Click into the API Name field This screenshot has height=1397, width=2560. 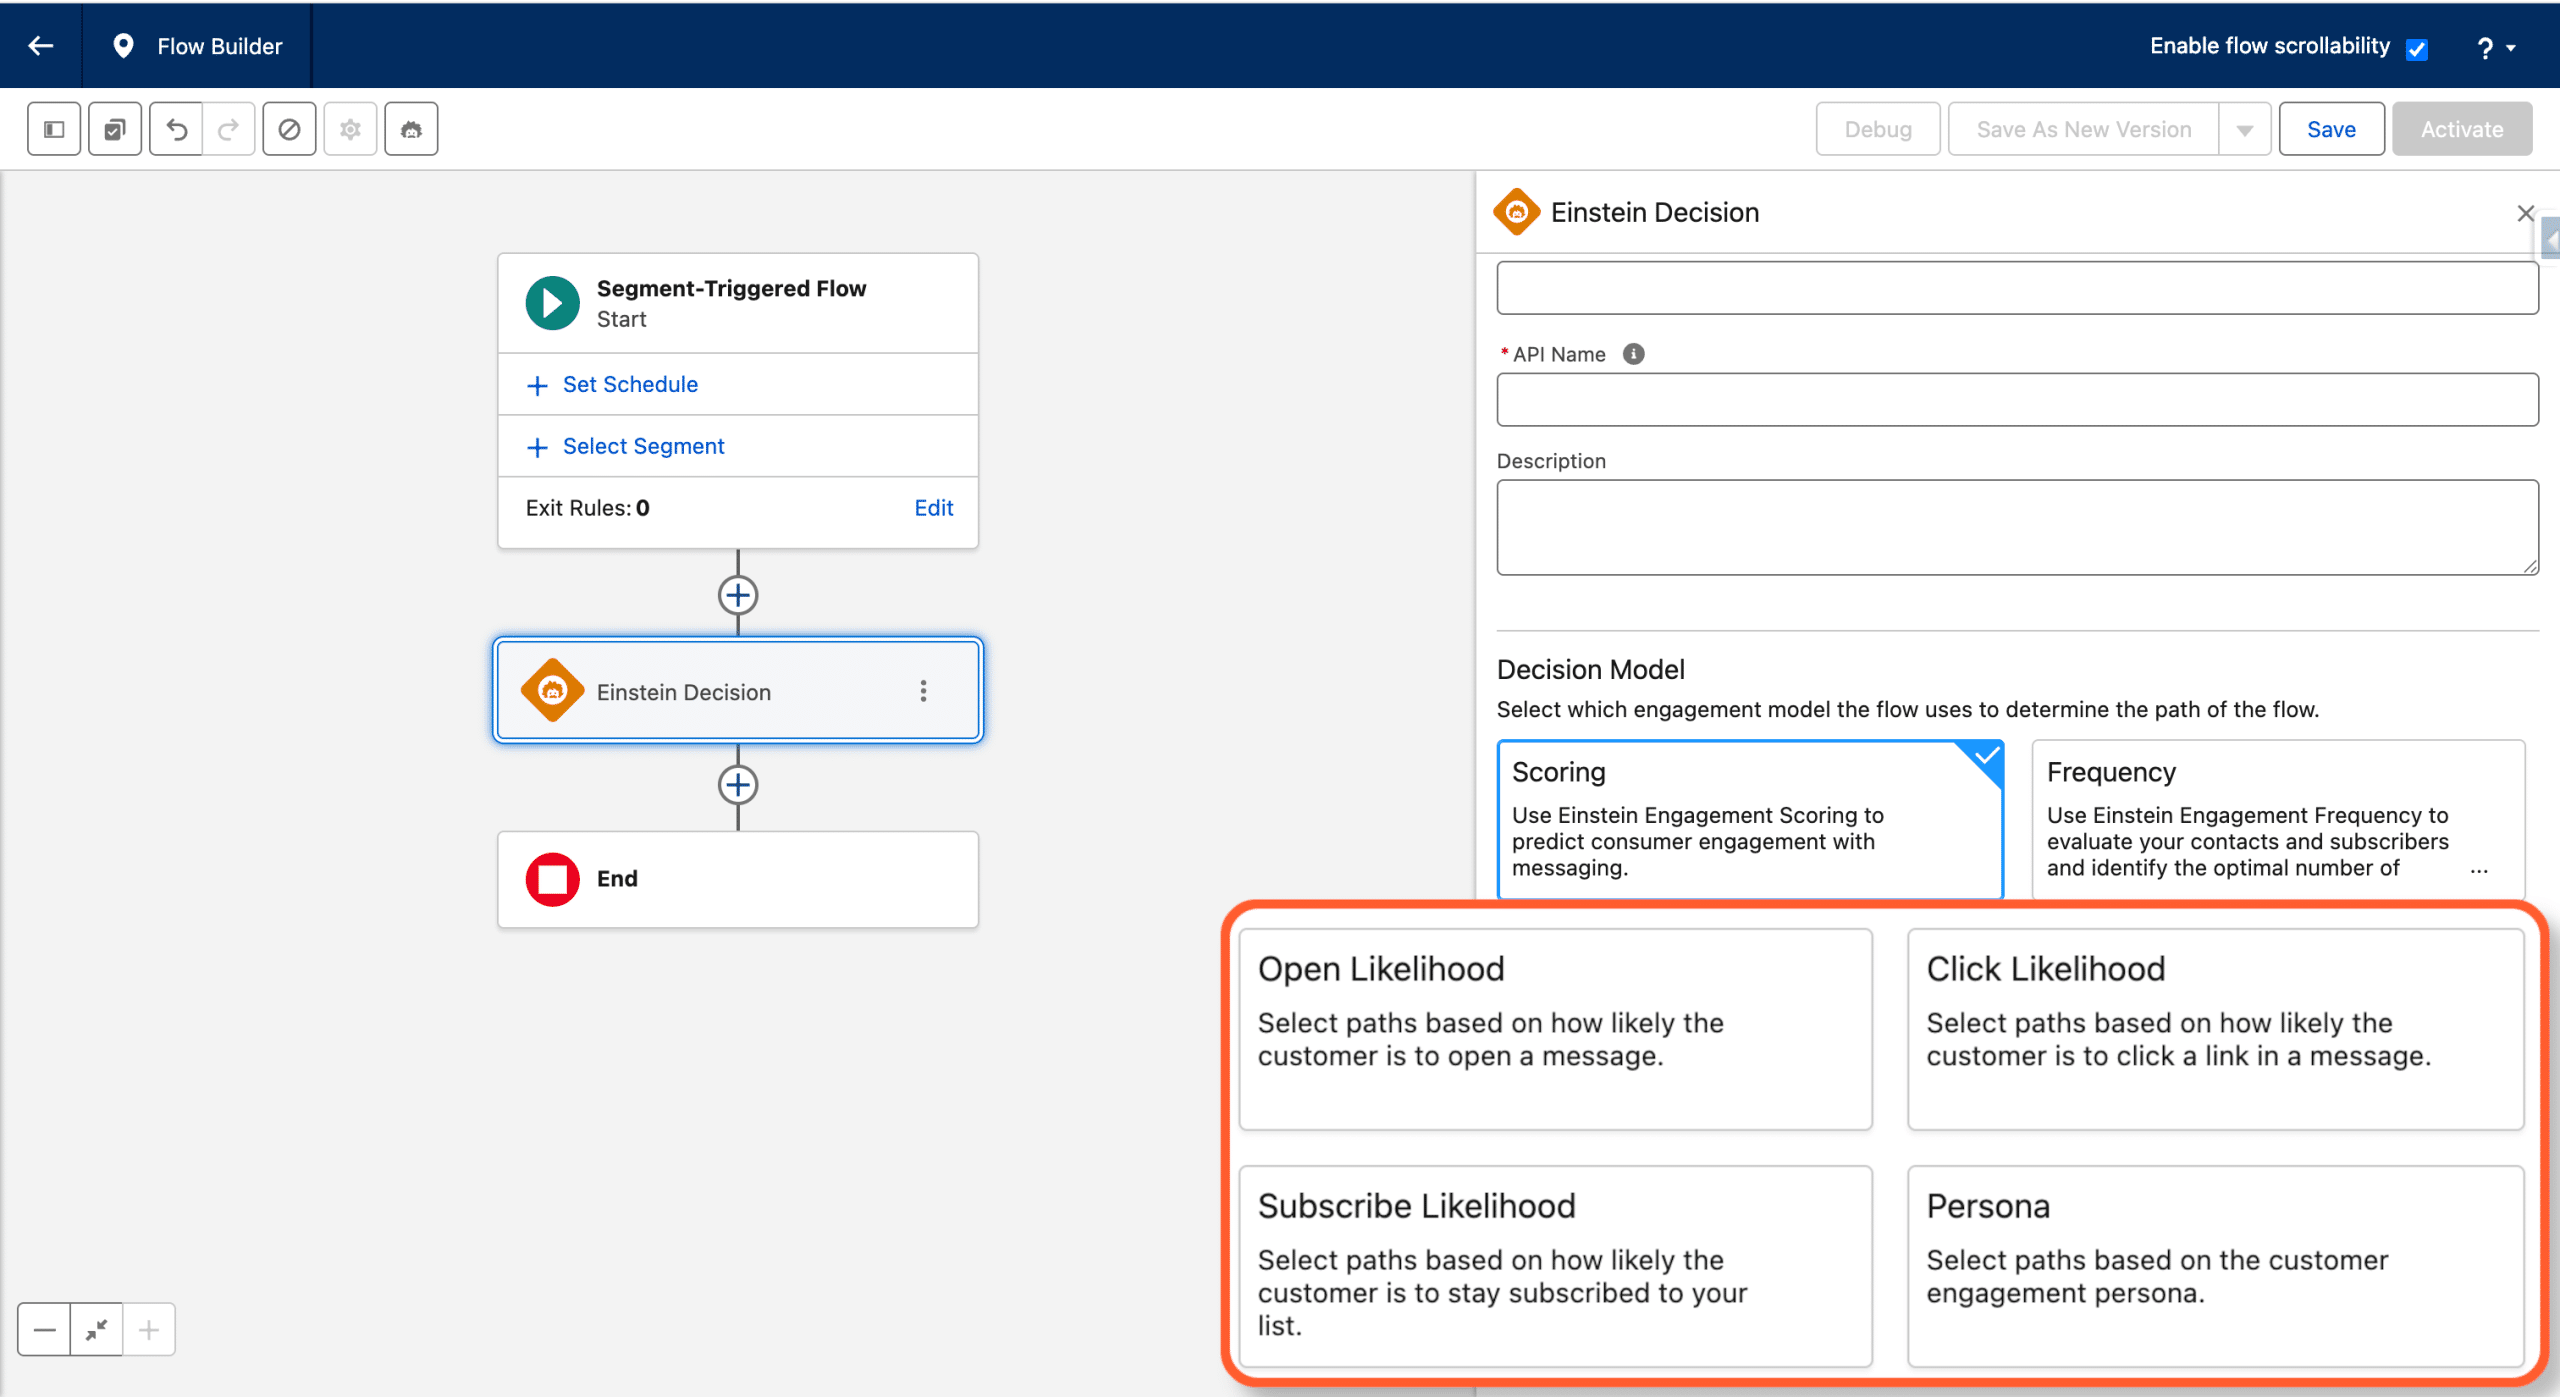(2016, 400)
